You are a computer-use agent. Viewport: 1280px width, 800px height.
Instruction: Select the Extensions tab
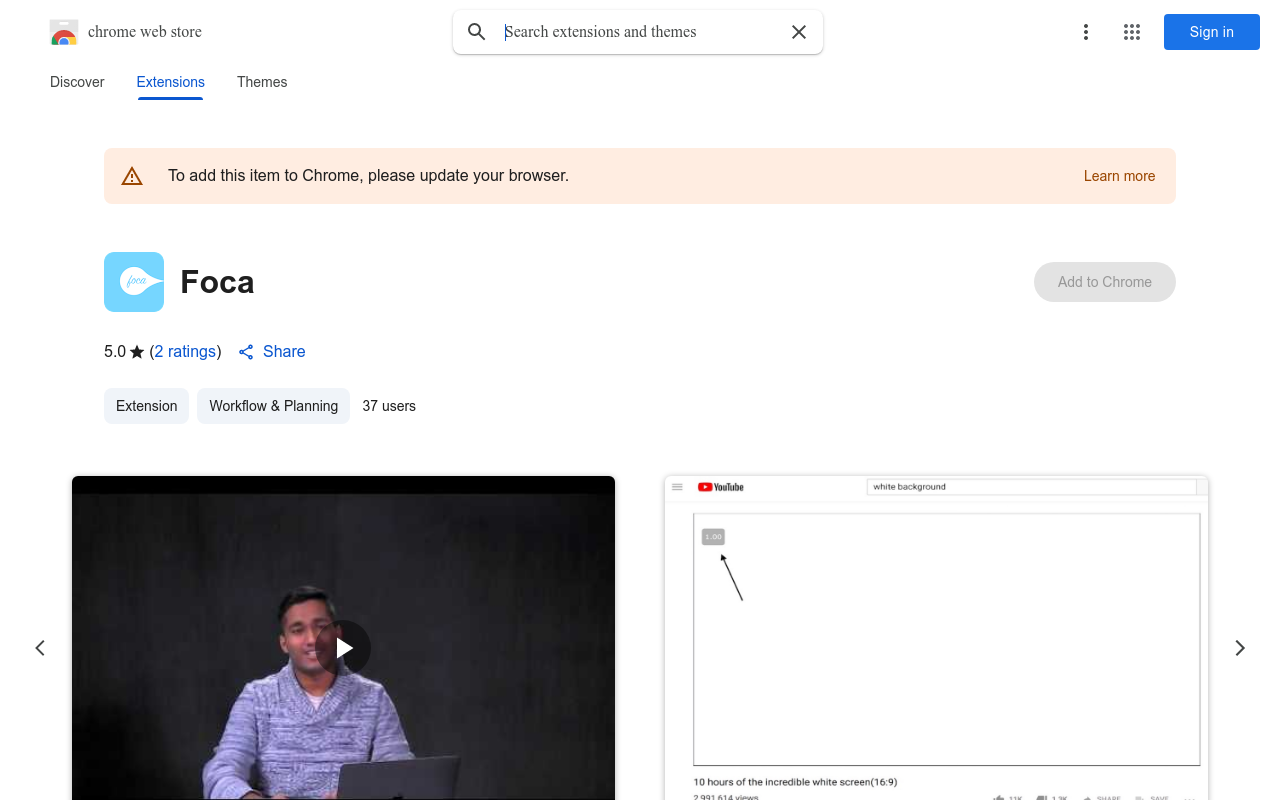point(171,82)
